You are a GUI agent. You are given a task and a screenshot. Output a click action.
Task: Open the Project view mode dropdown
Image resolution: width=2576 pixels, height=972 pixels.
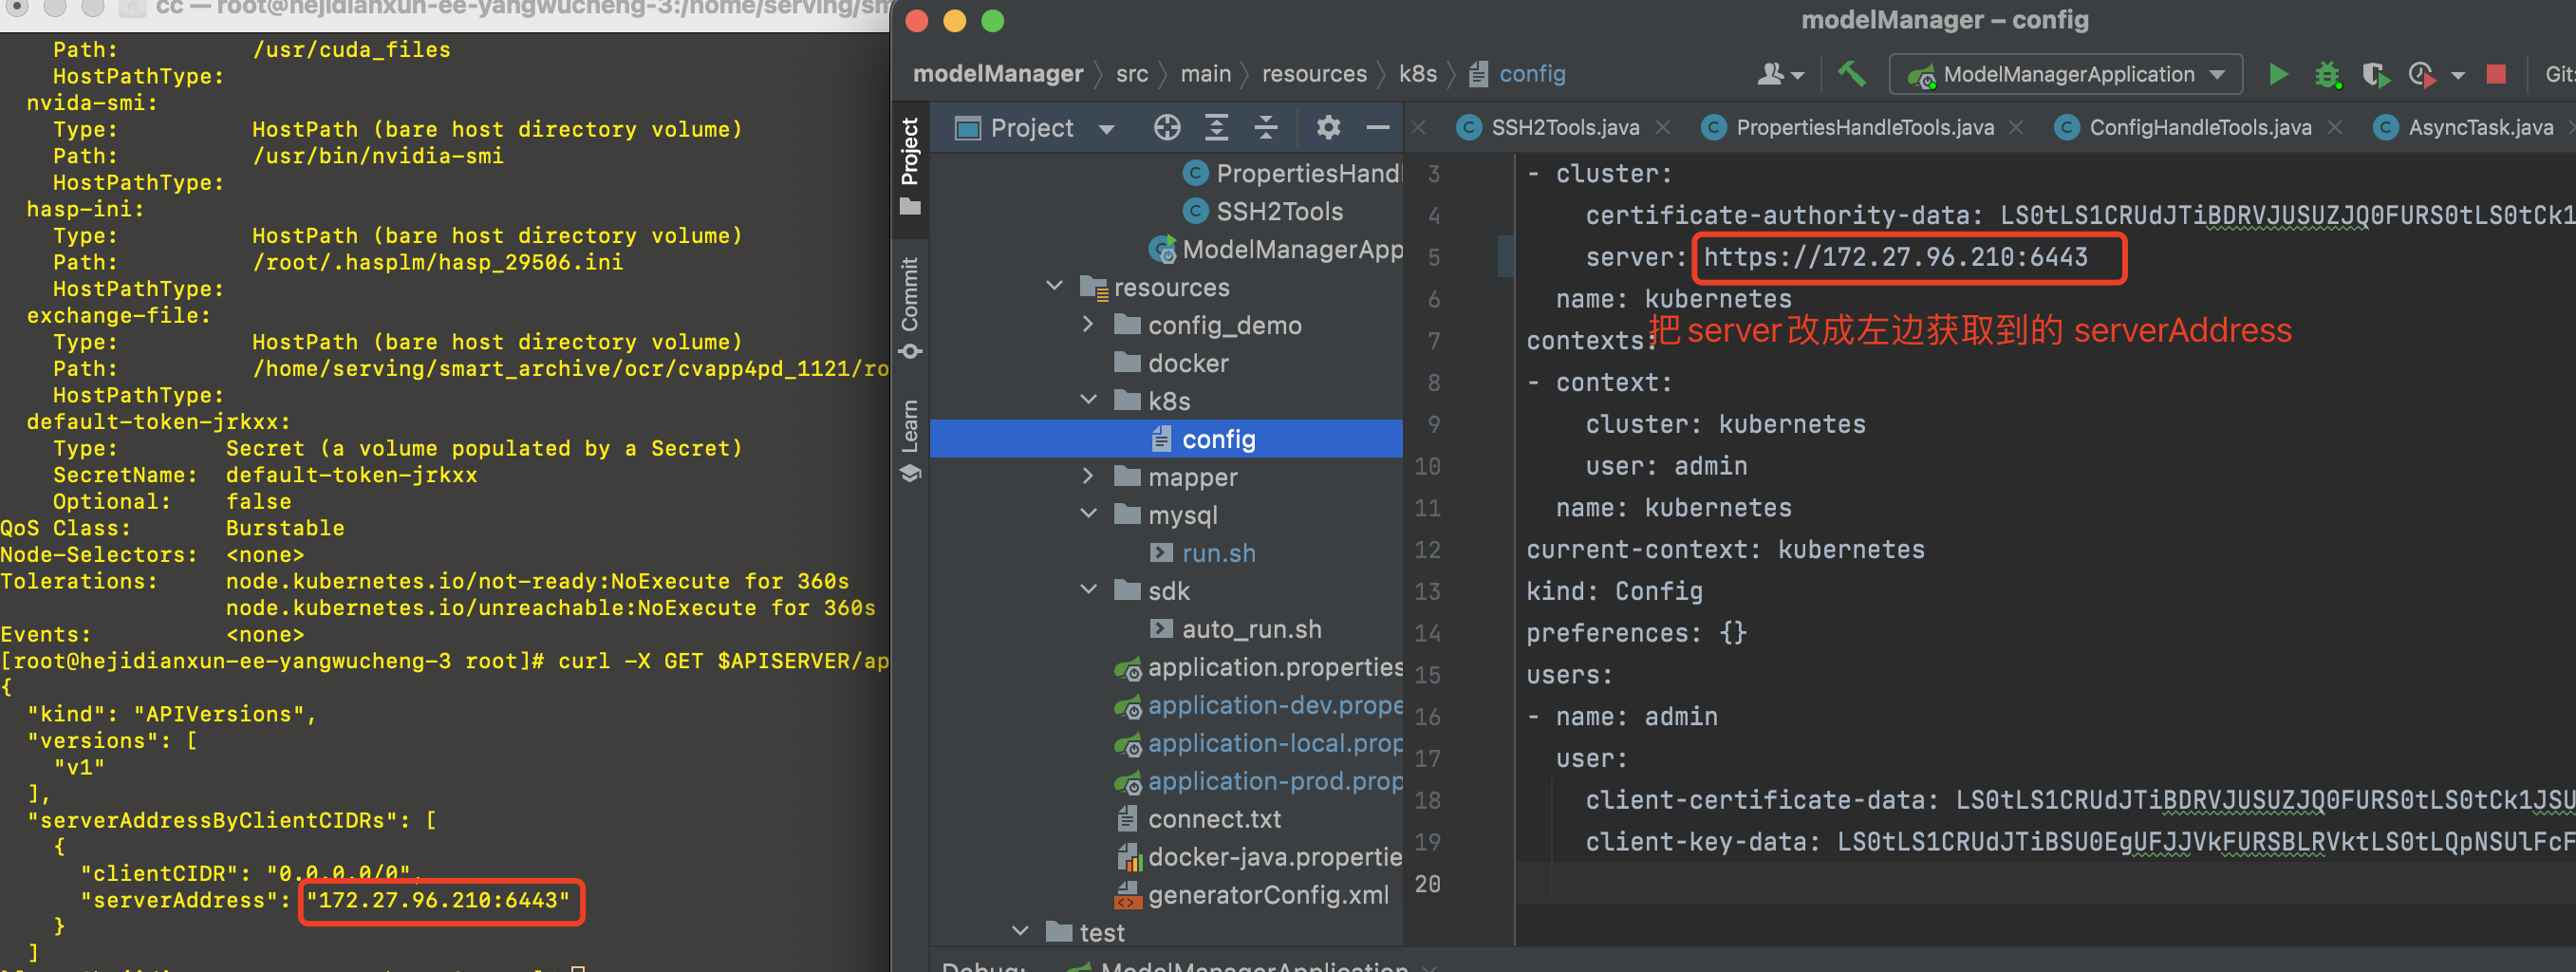coord(1106,129)
